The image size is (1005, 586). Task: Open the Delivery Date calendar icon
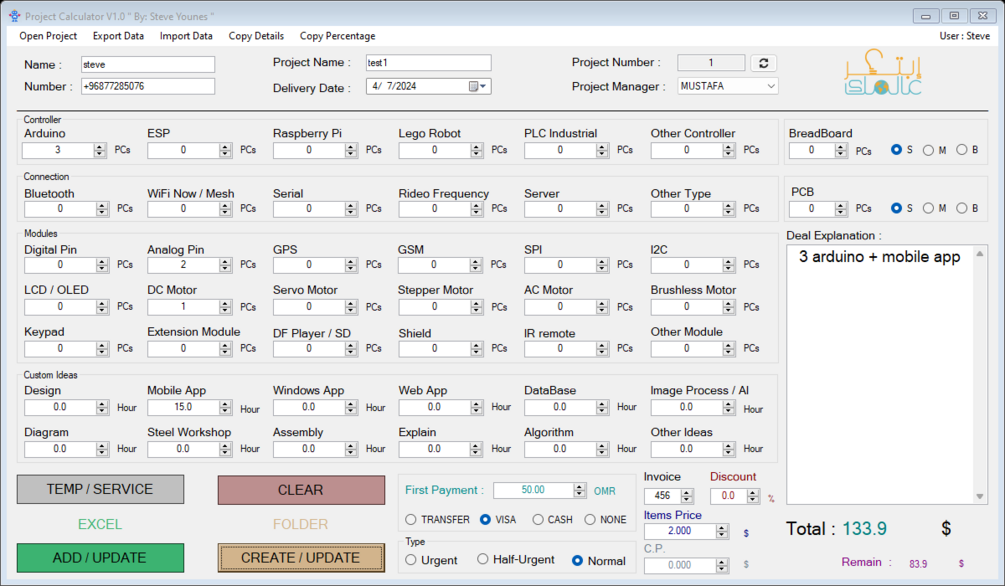click(473, 86)
